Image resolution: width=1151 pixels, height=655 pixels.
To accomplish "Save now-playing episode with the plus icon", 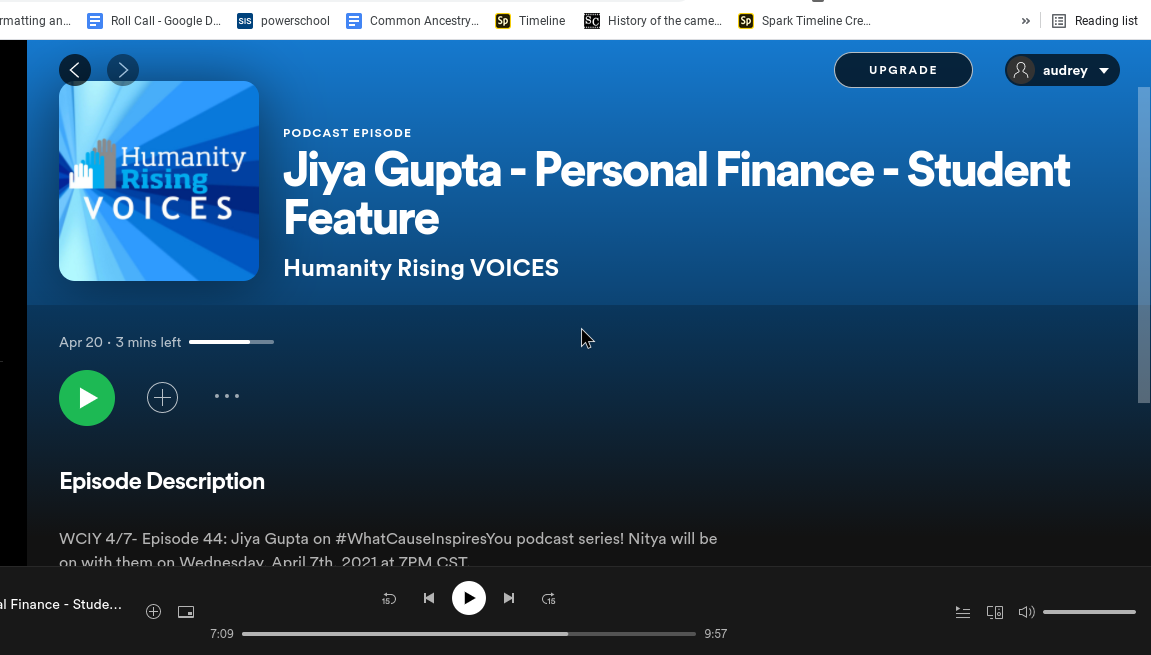I will tap(153, 612).
